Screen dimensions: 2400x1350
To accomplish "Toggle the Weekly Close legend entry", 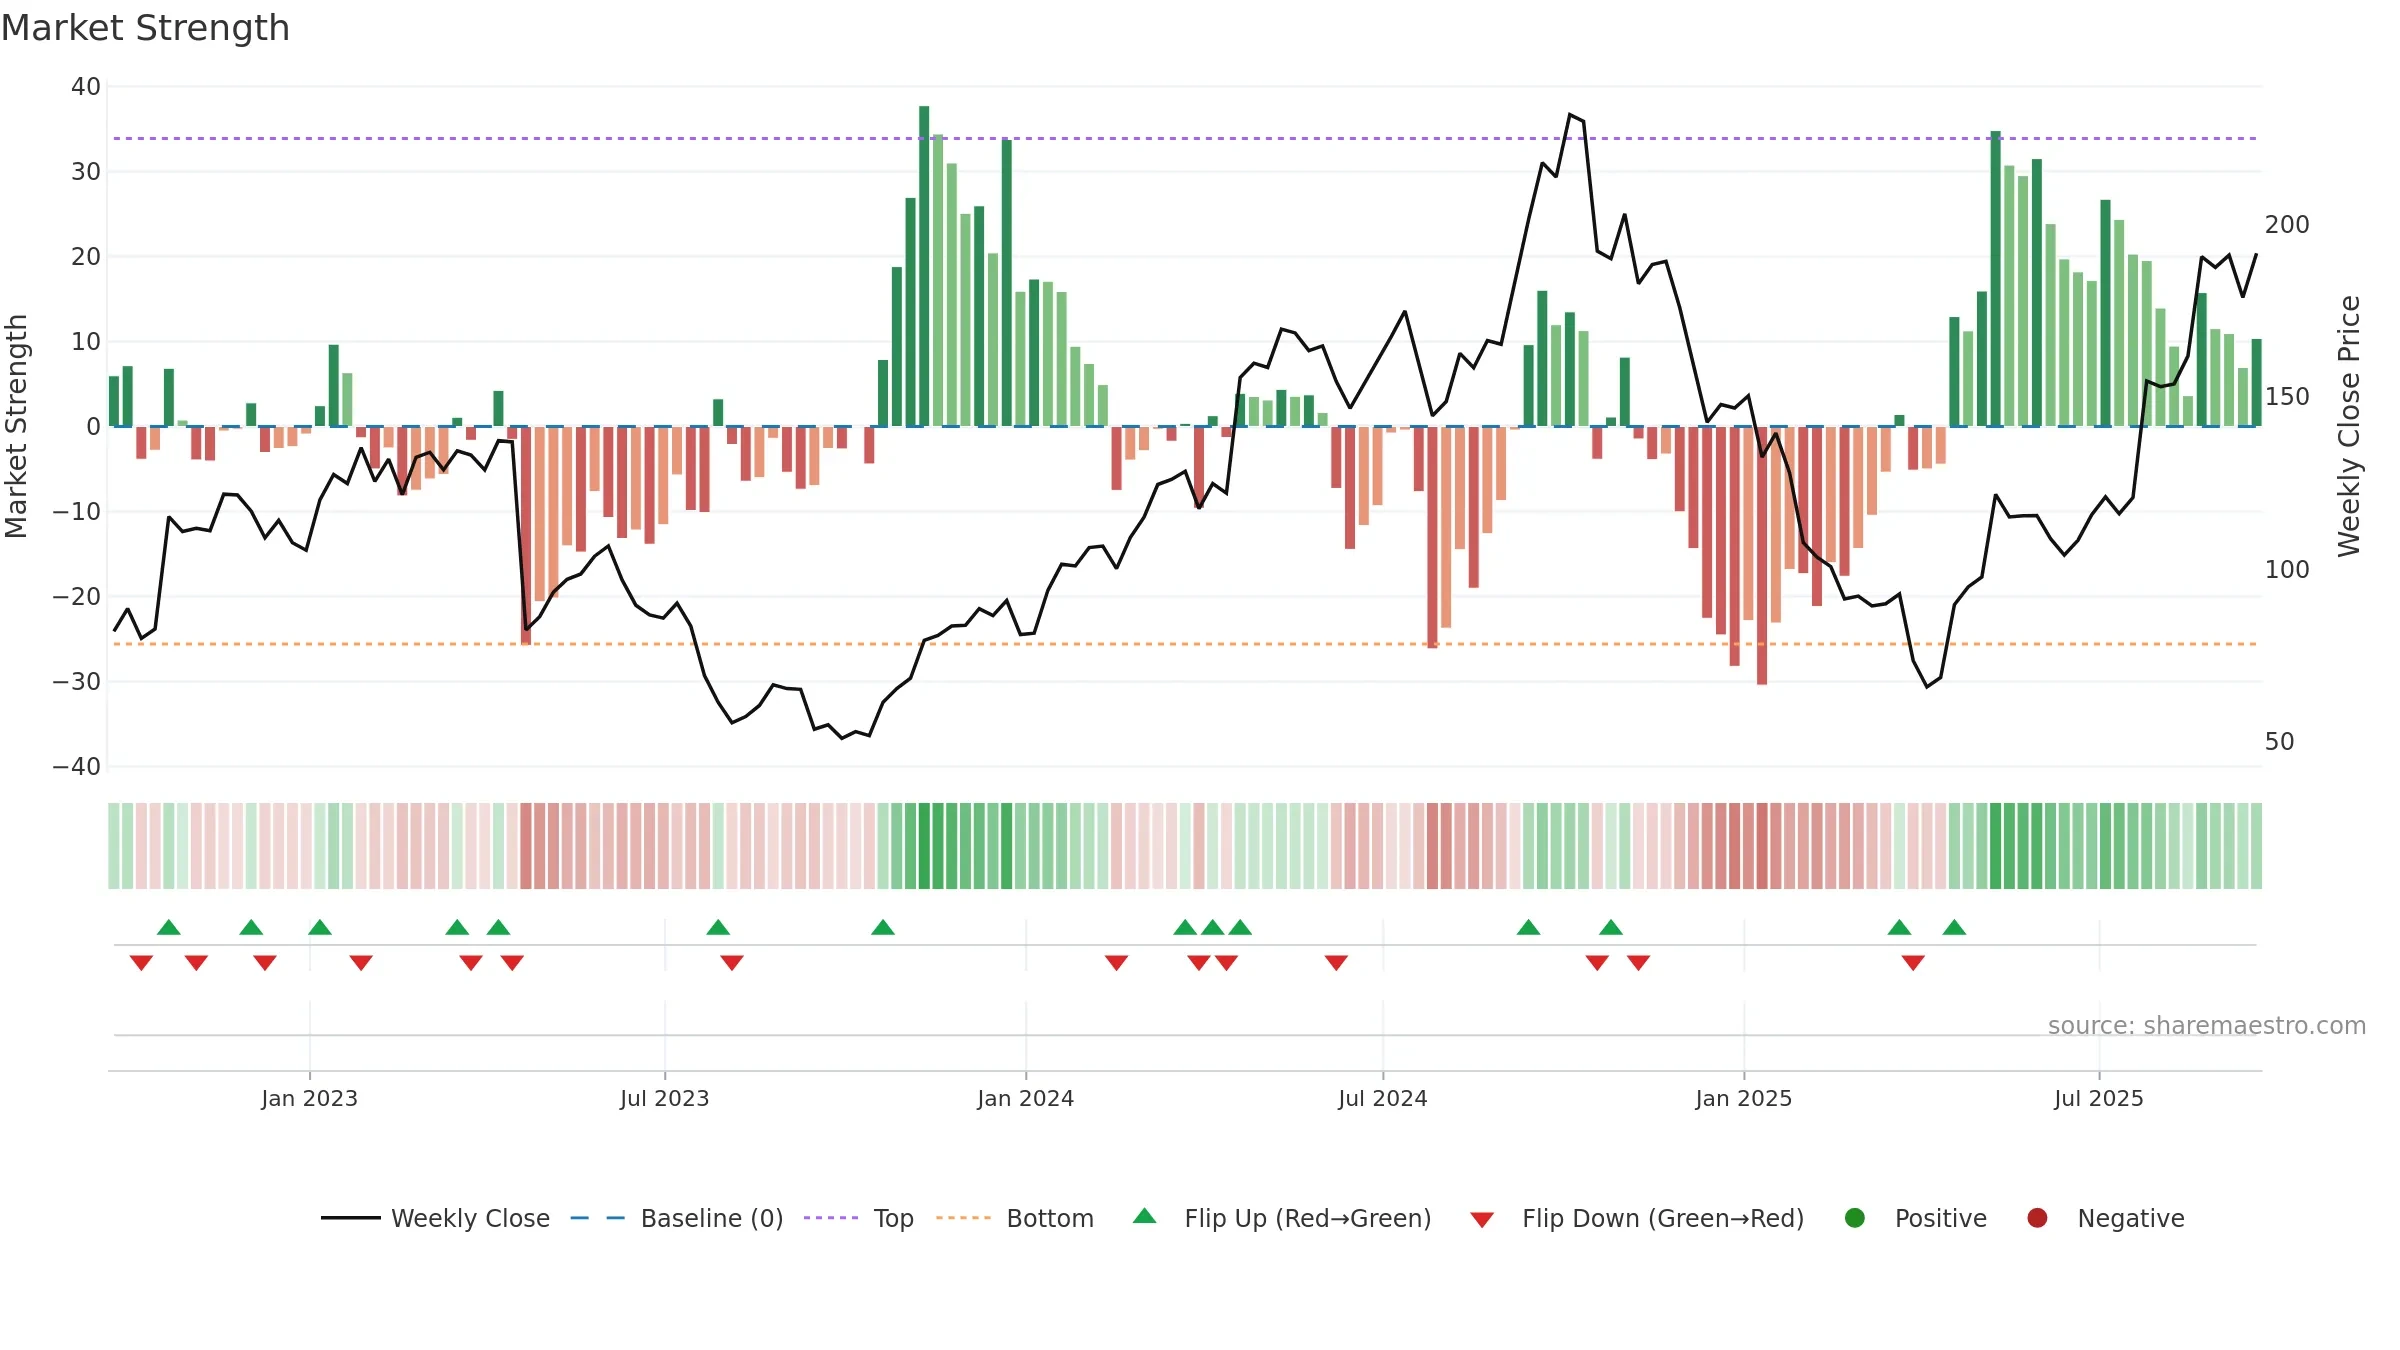I will tap(436, 1218).
